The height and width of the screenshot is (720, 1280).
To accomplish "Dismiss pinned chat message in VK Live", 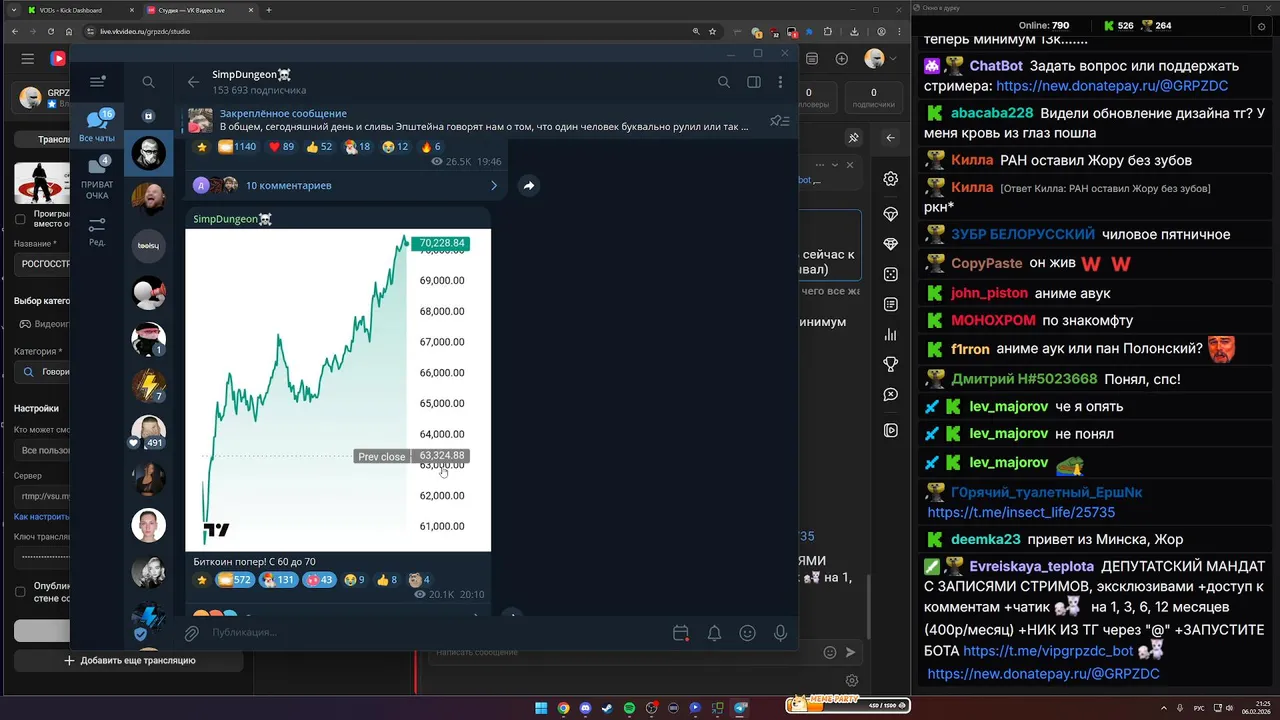I will point(850,165).
